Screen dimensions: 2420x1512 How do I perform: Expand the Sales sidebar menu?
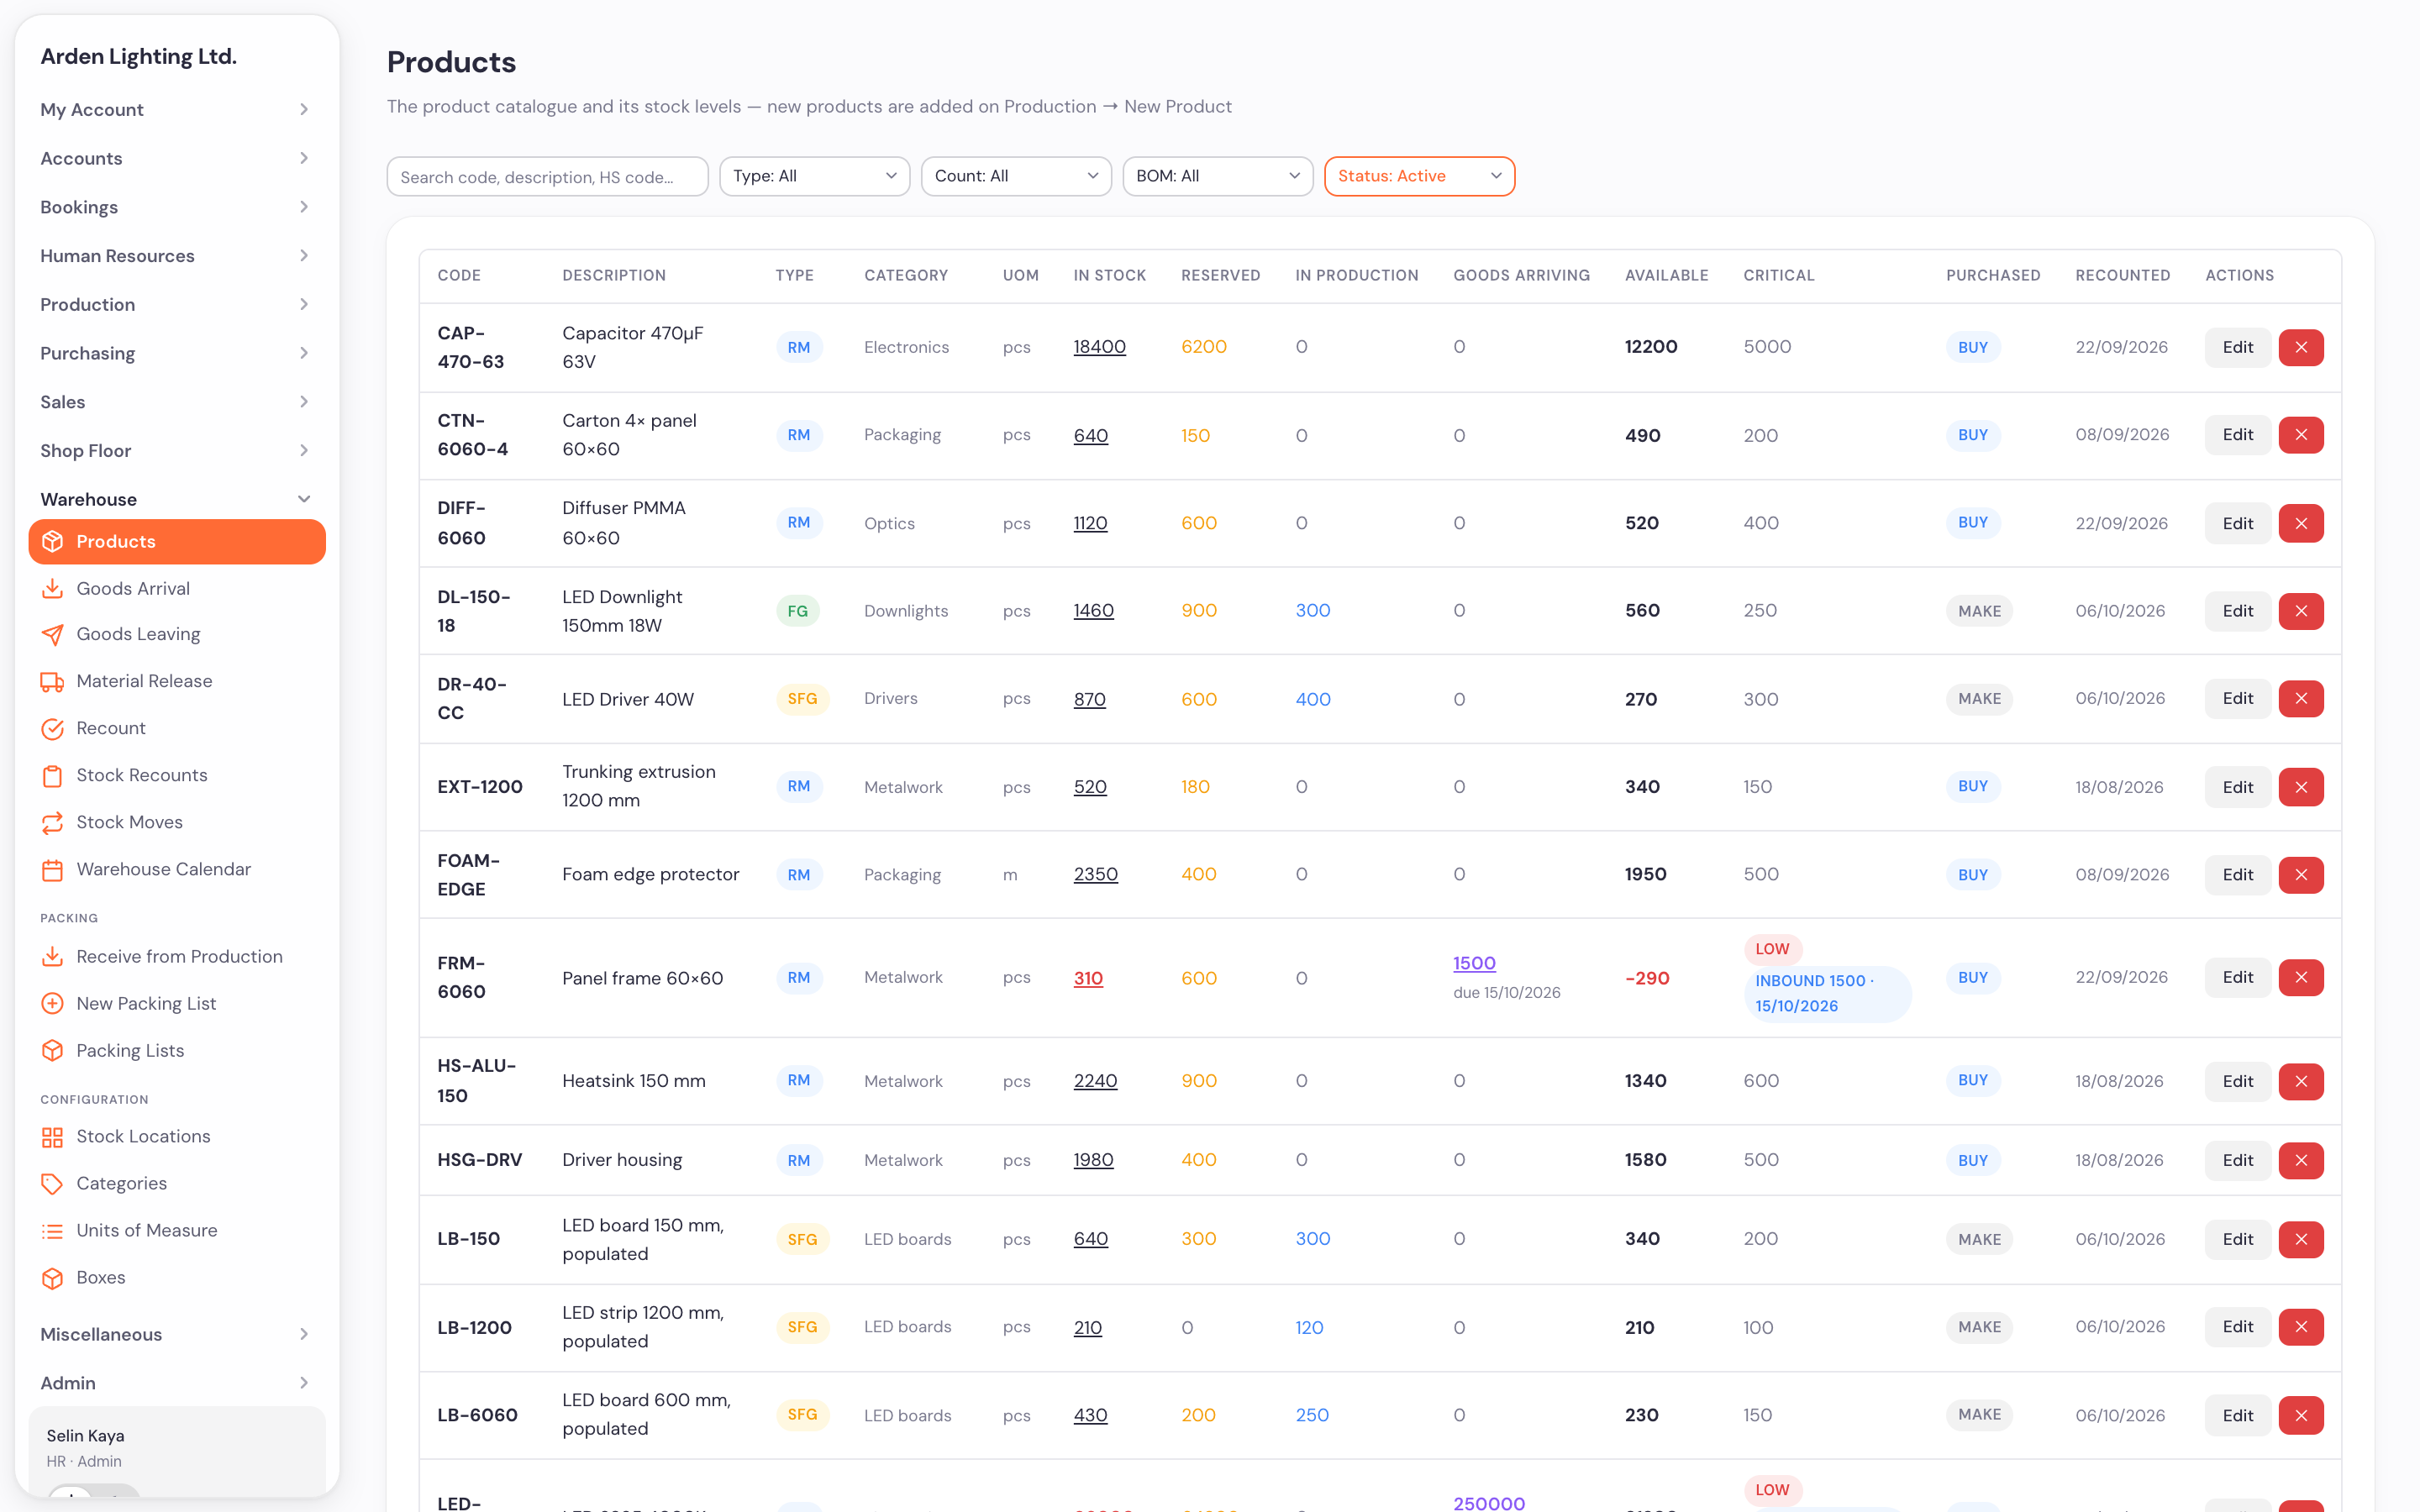[x=176, y=402]
